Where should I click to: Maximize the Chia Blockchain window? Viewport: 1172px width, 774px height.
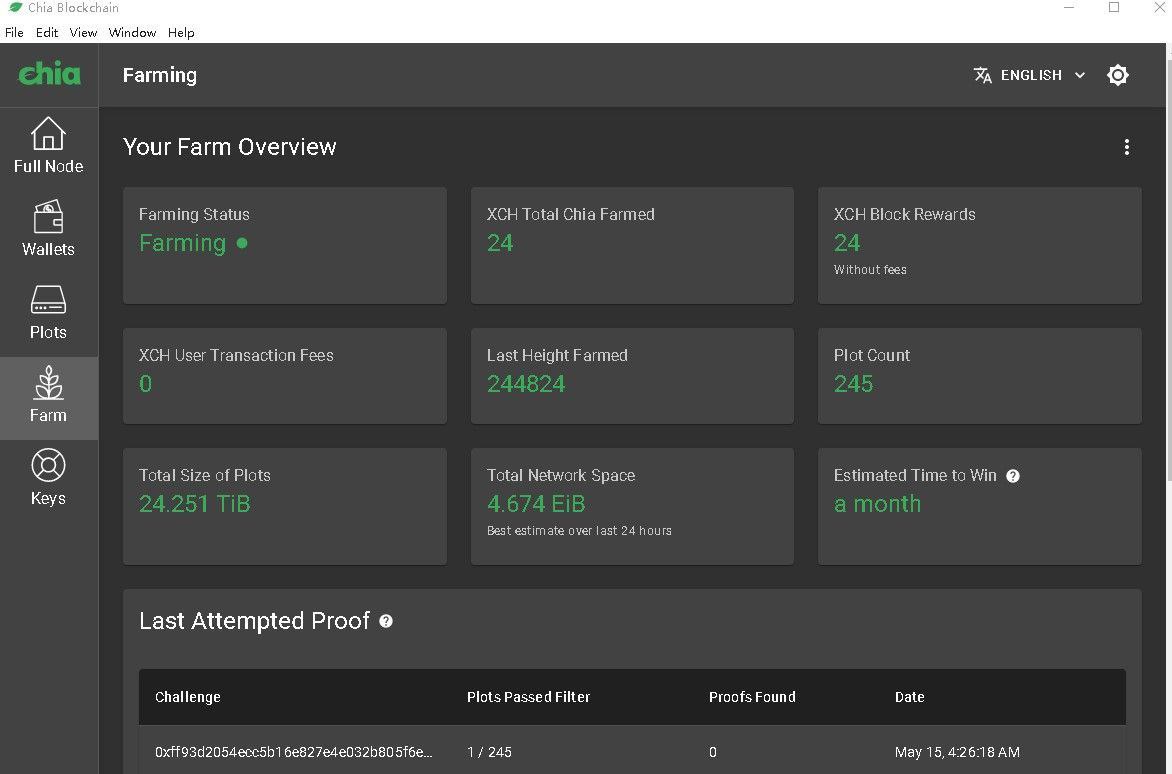[x=1114, y=7]
